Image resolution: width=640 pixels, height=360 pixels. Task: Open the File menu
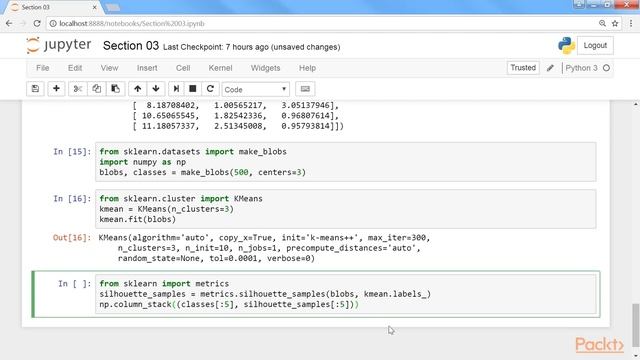pos(42,68)
